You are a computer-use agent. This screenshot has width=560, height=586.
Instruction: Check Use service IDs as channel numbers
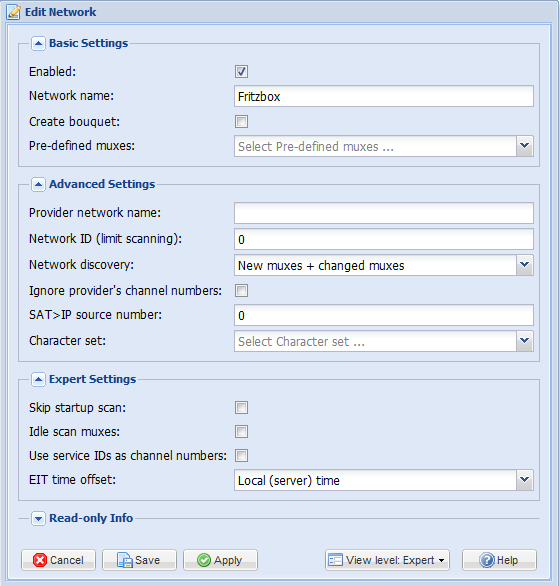tap(241, 456)
